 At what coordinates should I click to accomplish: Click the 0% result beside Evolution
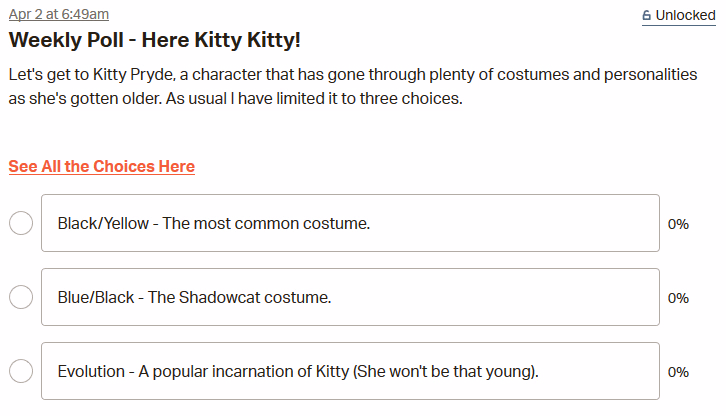click(x=678, y=372)
